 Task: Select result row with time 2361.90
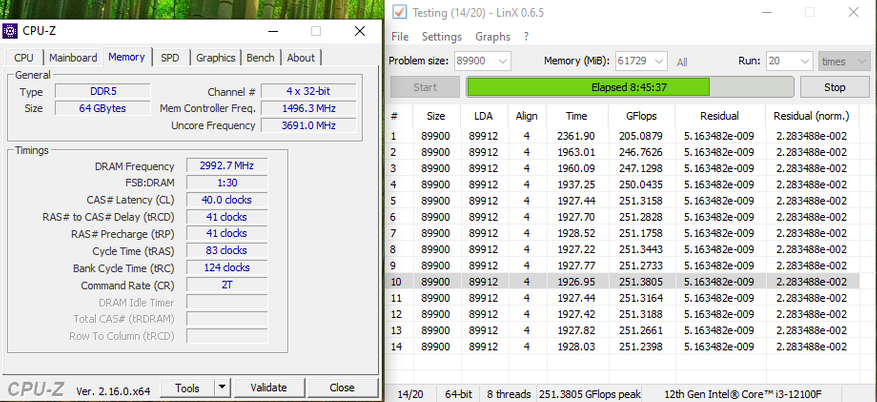pyautogui.click(x=623, y=136)
